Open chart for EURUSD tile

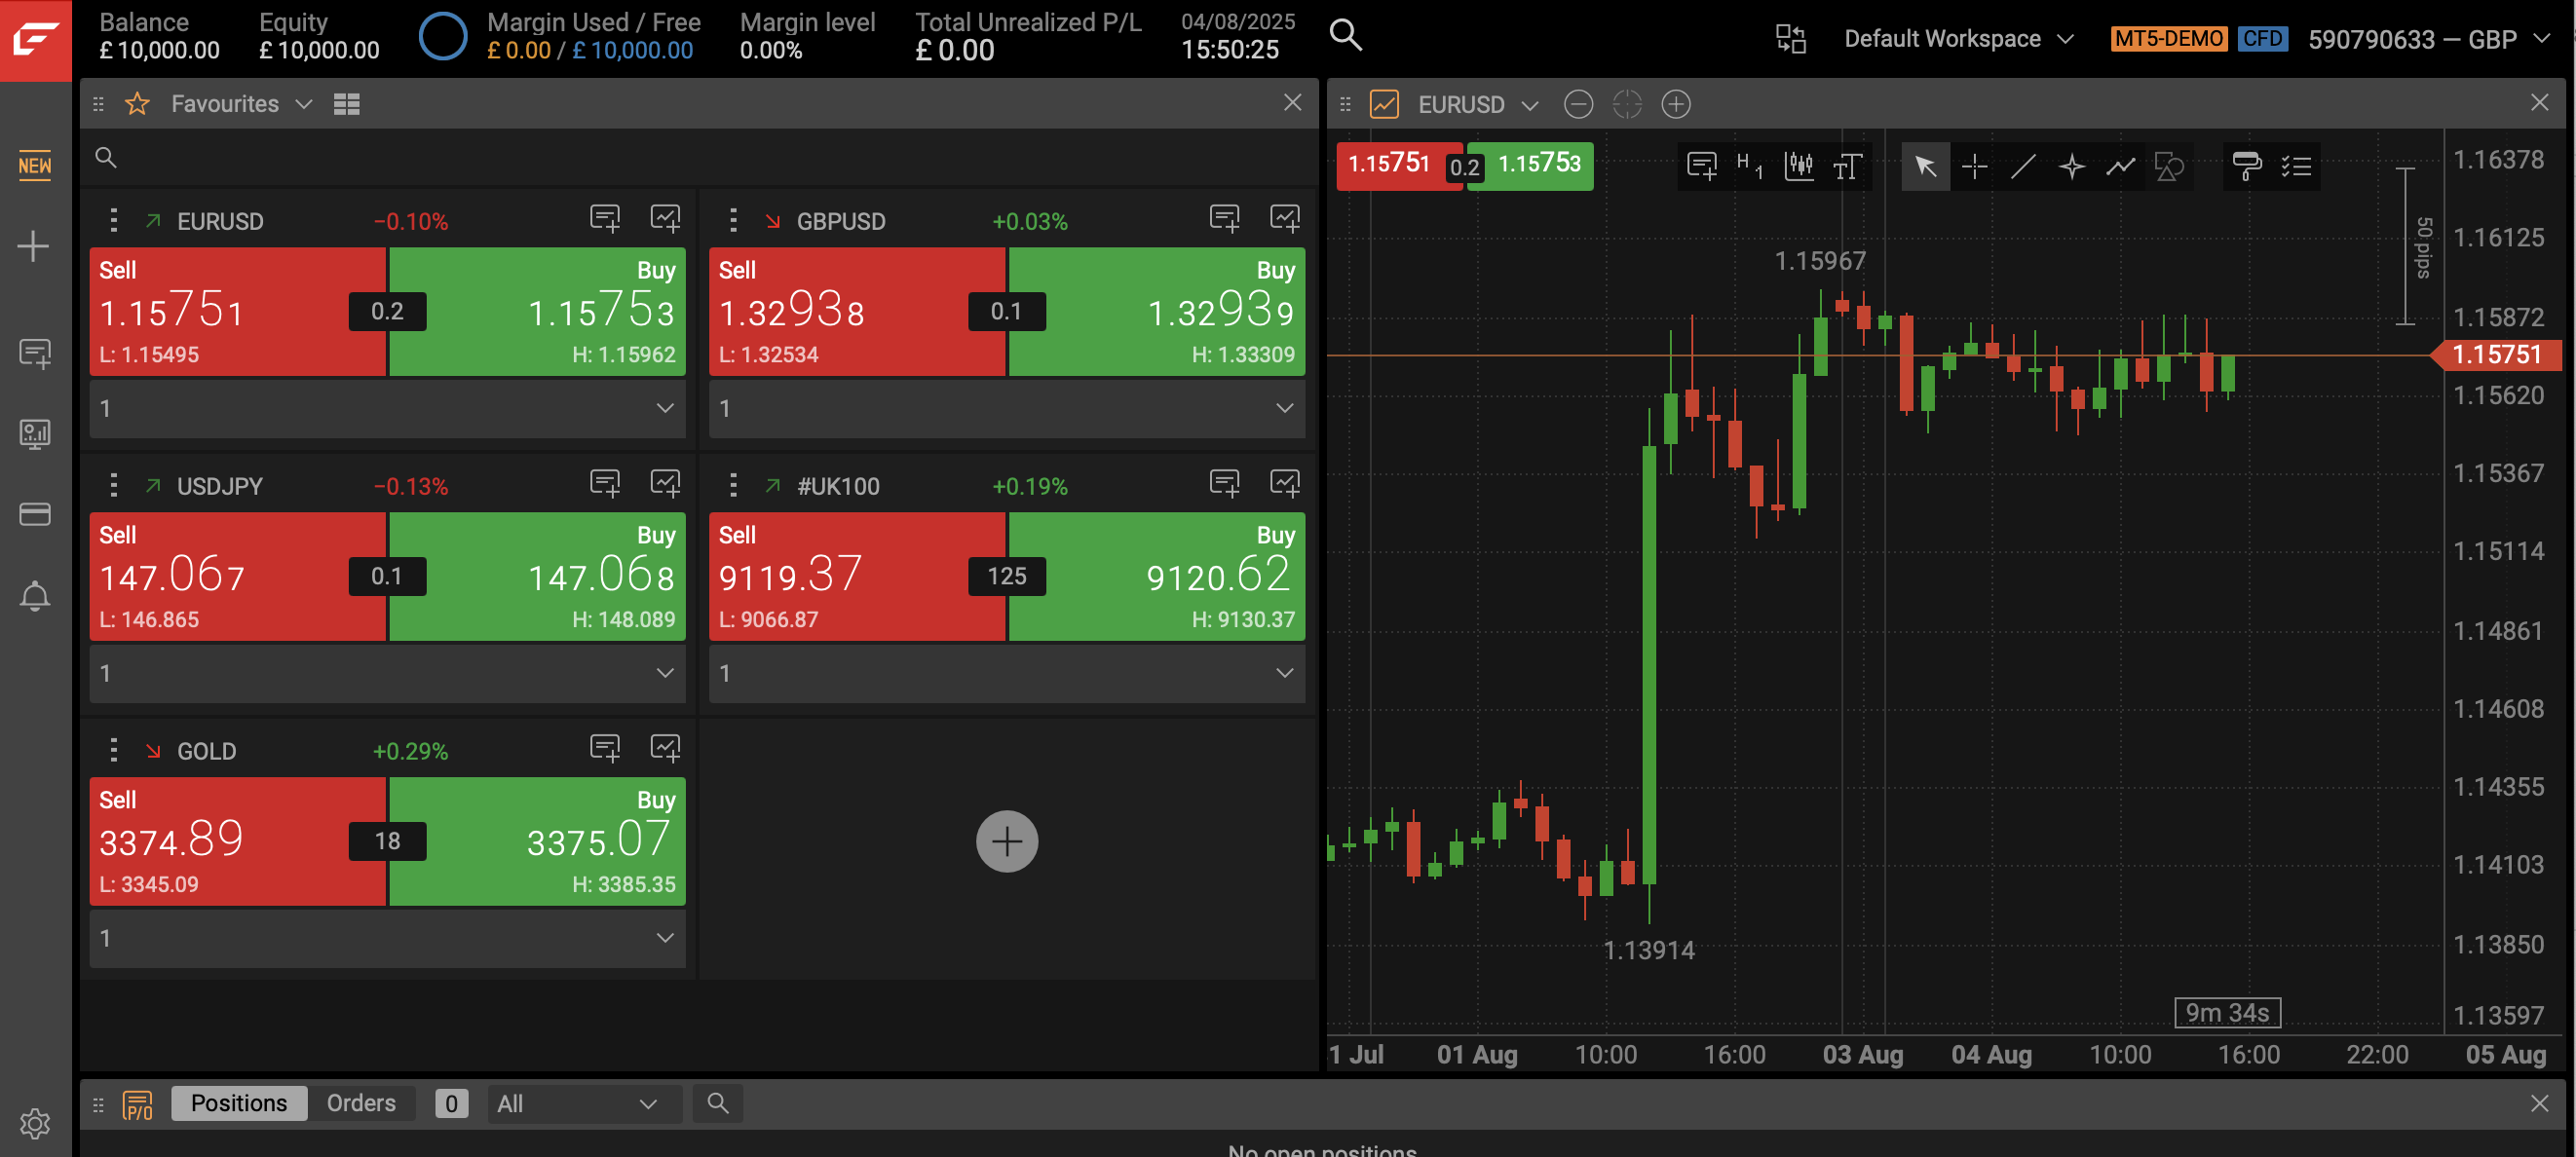[665, 218]
